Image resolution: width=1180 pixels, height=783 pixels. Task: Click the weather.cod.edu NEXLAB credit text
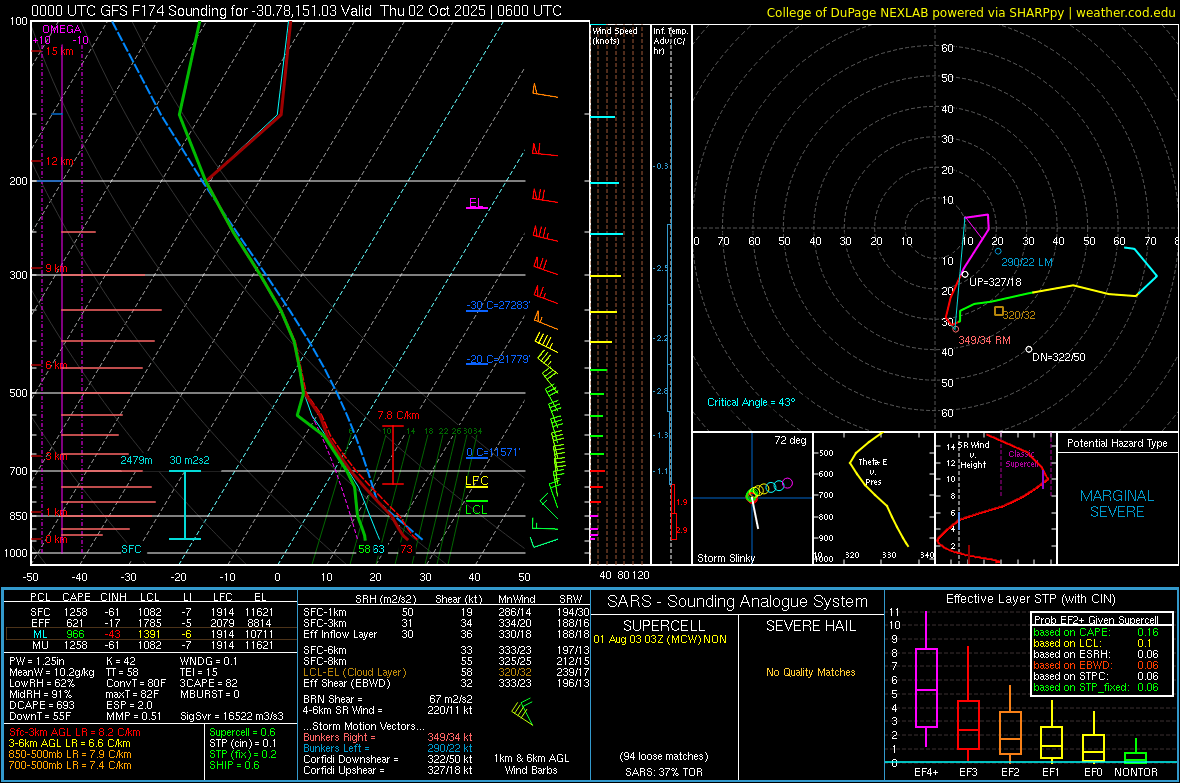point(970,13)
